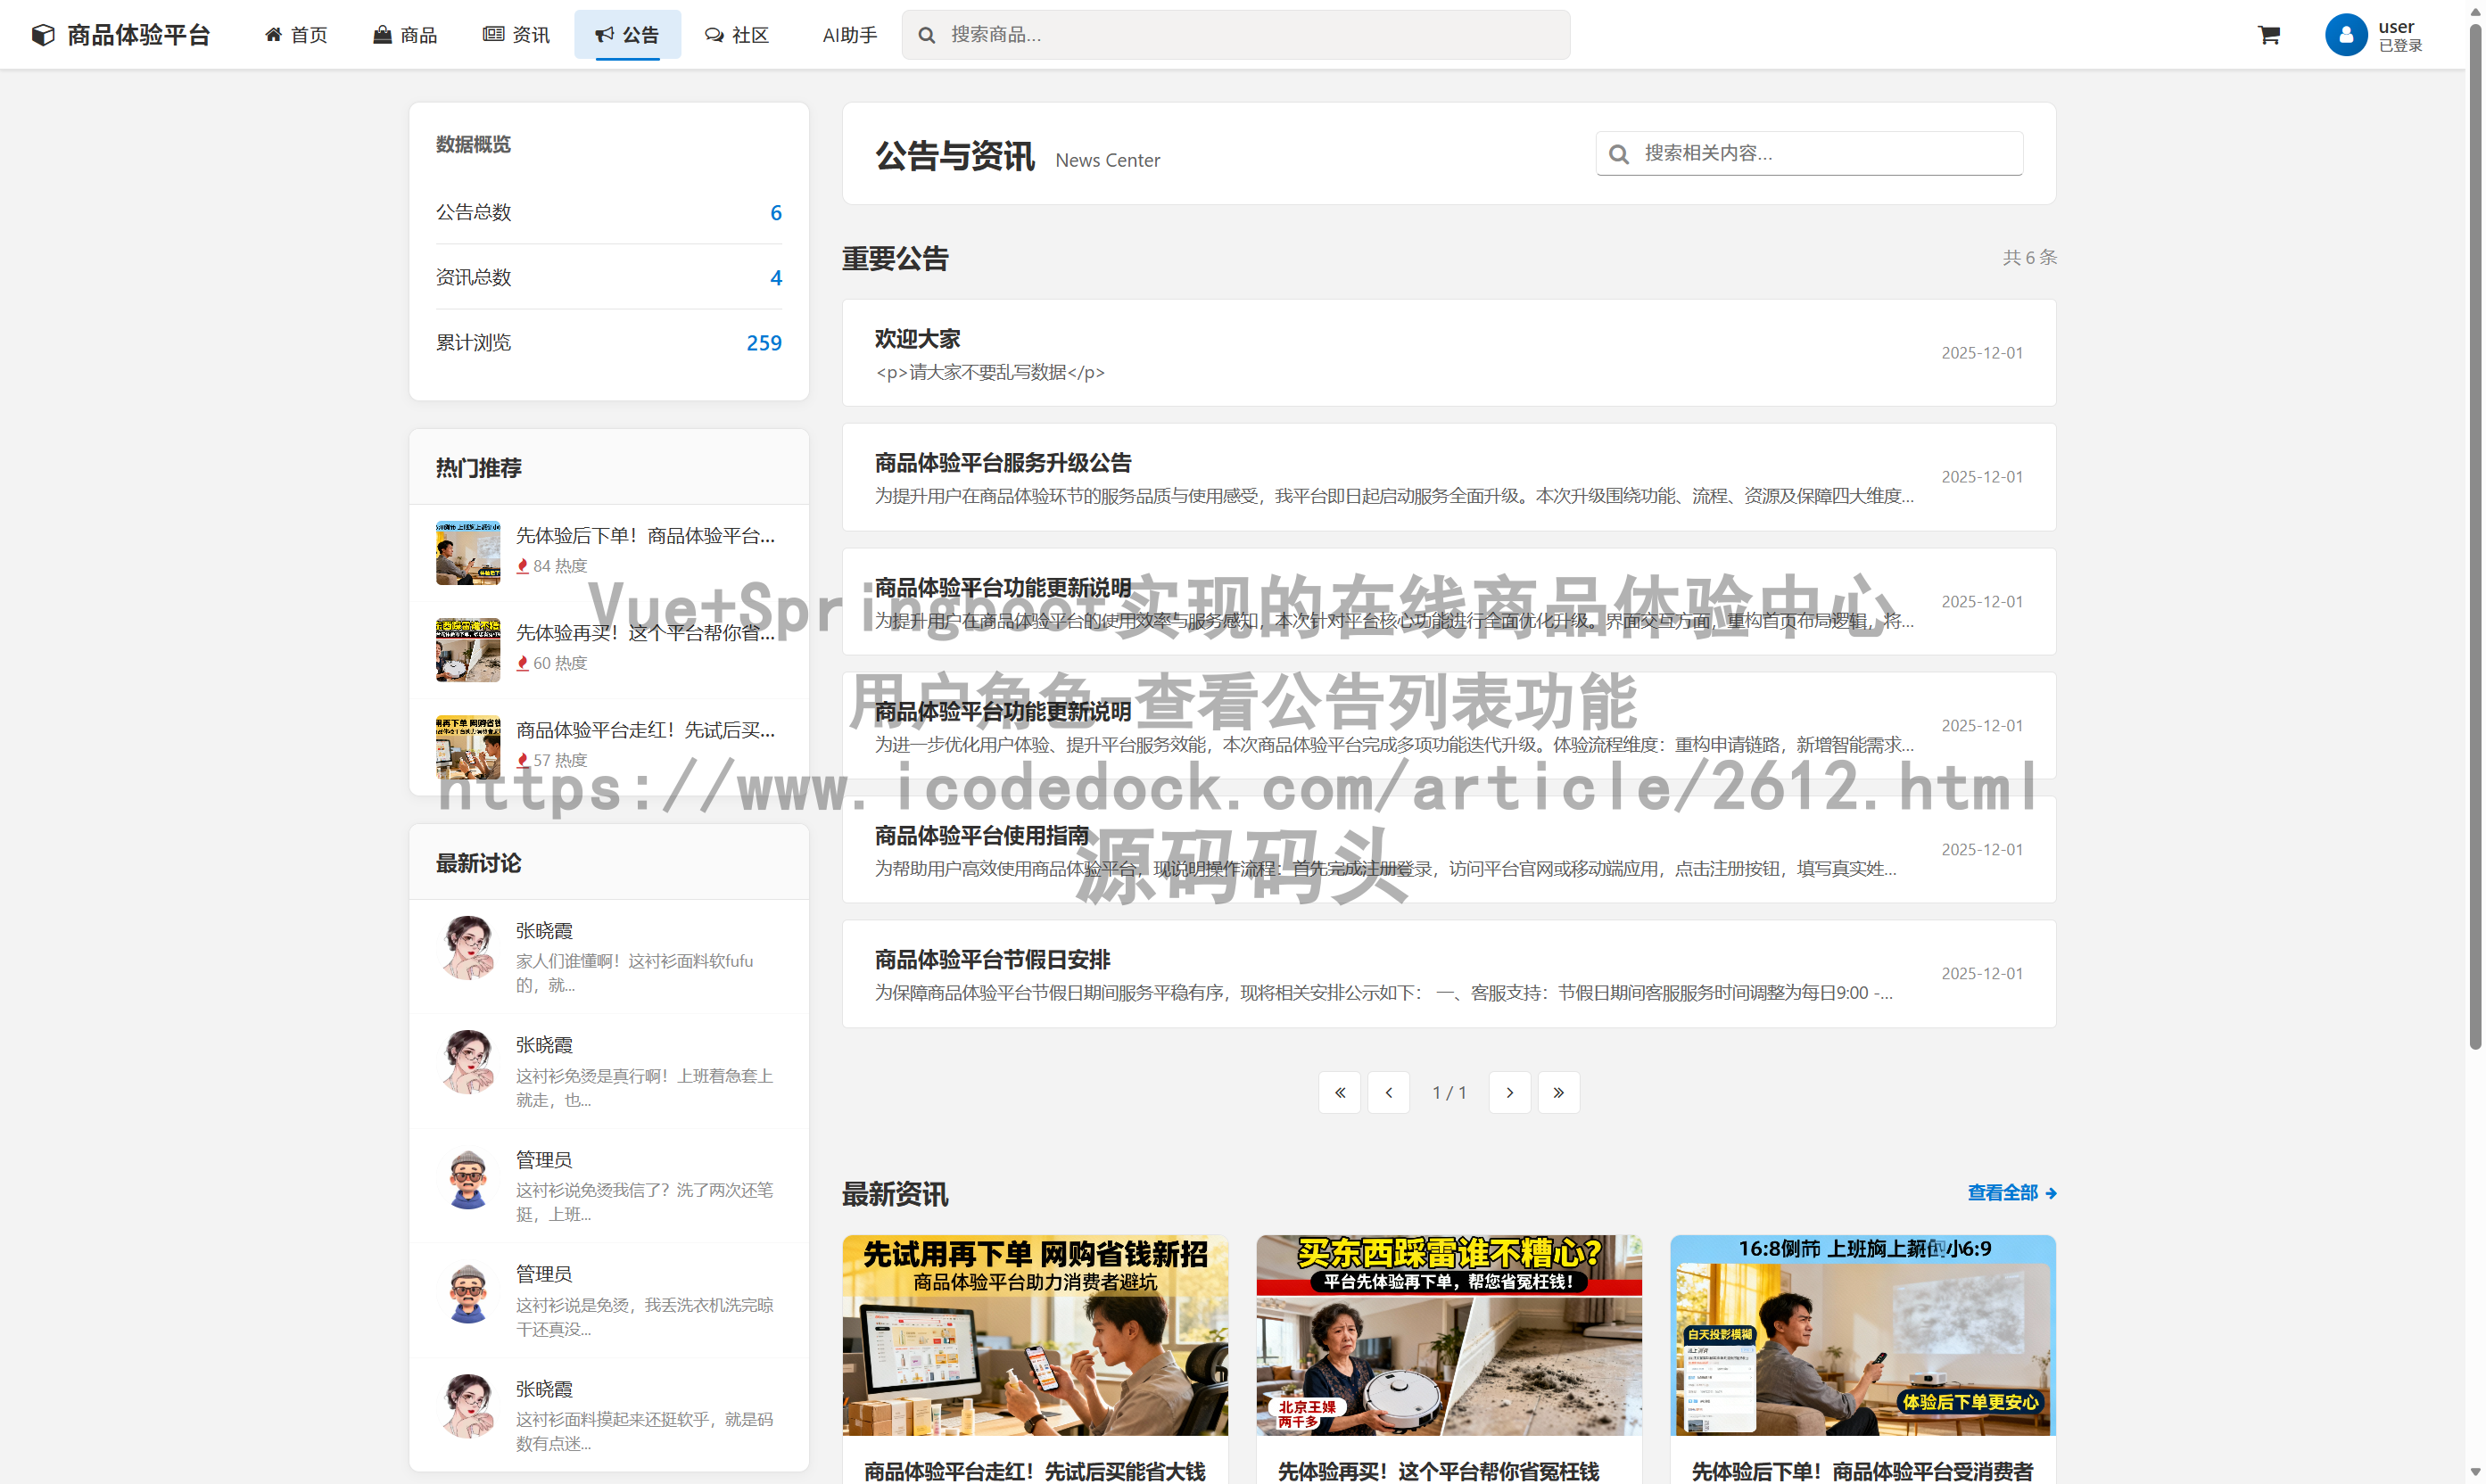This screenshot has height=1484, width=2486.
Task: Open the 首页 navigation tab
Action: [x=296, y=34]
